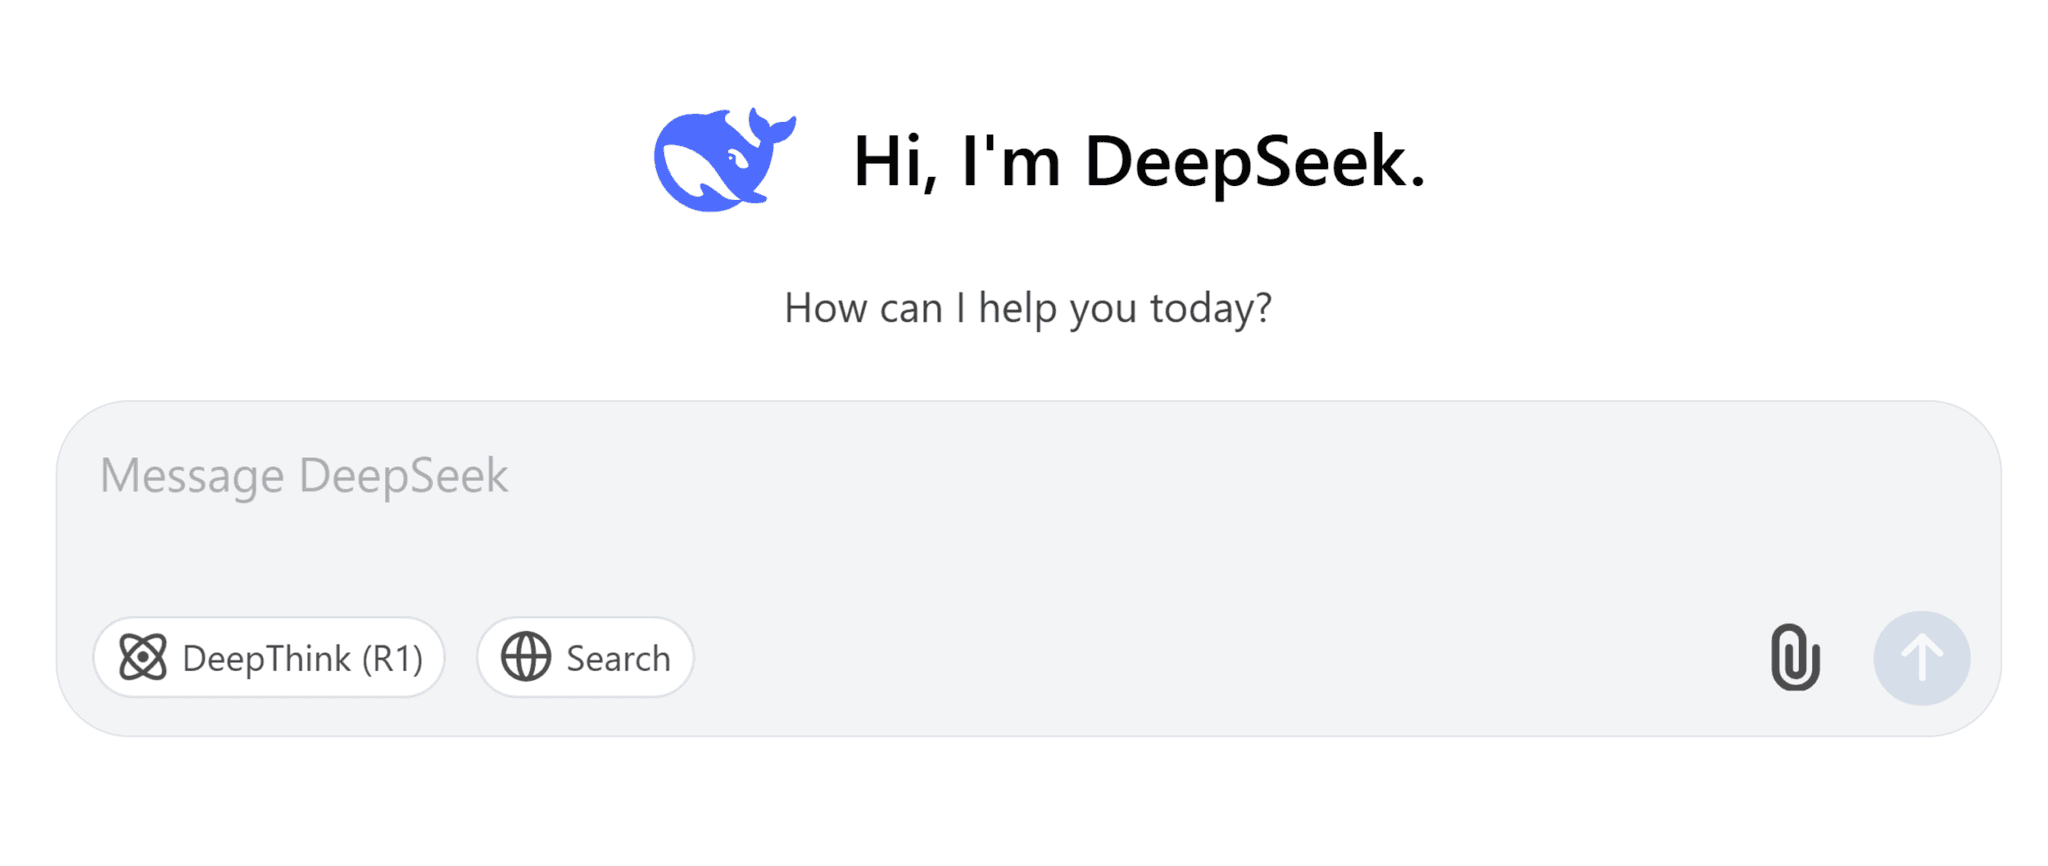The width and height of the screenshot is (2048, 866).
Task: Click the atom icon inside DeepThink button
Action: pos(143,658)
